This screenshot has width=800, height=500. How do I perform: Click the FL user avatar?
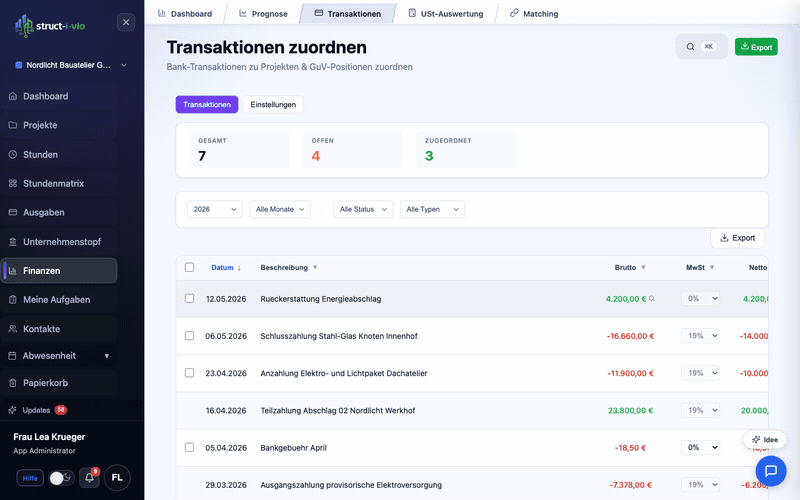pyautogui.click(x=117, y=478)
